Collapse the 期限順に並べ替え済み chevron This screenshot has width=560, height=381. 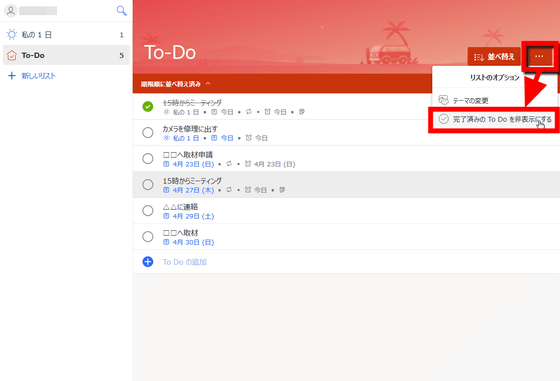pyautogui.click(x=208, y=84)
